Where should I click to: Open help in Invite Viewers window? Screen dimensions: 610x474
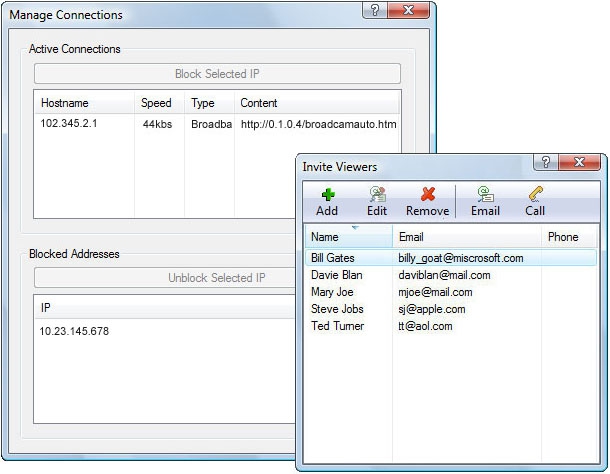click(x=546, y=162)
